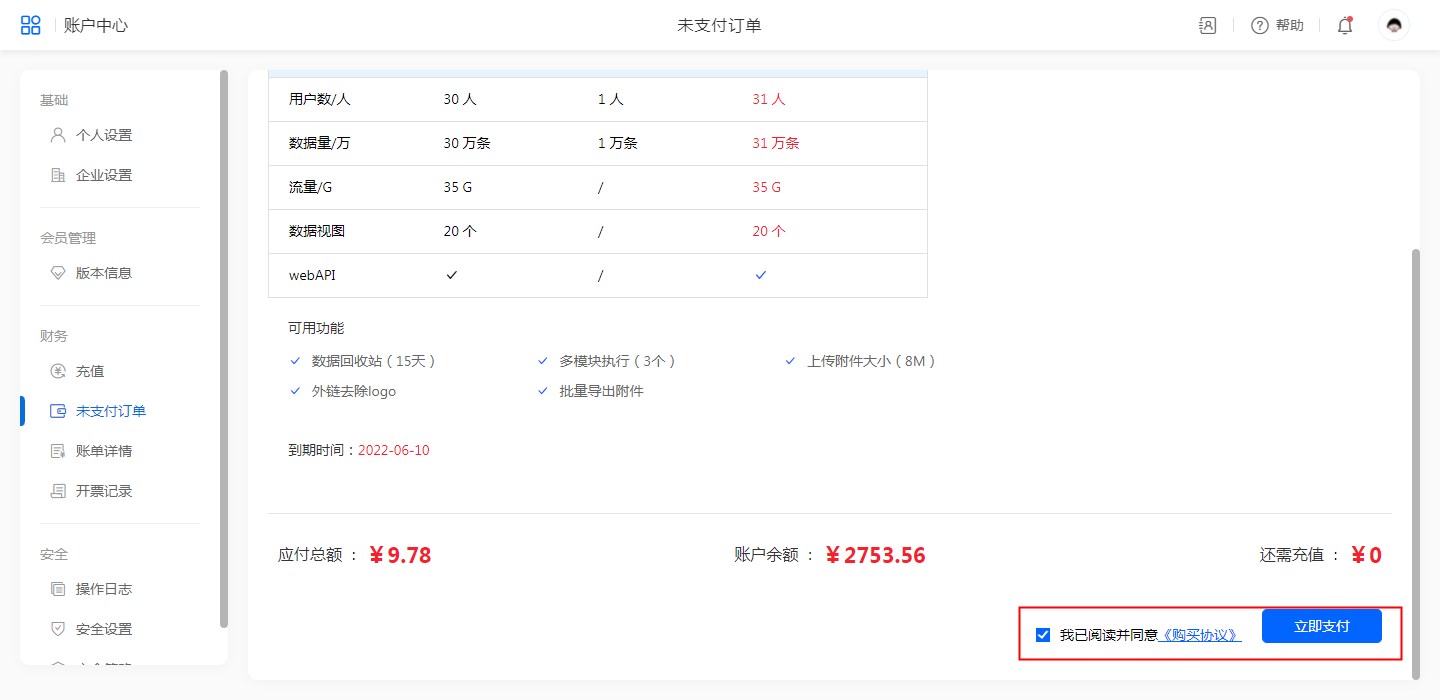The image size is (1440, 700).
Task: Click the 版本信息 diamond icon
Action: [x=58, y=273]
